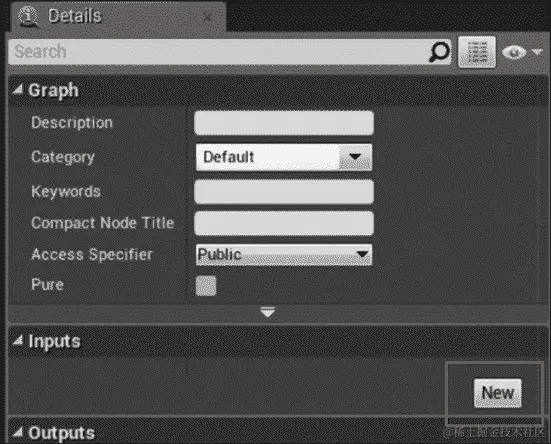Click the Keywords text field
551x444 pixels.
tap(284, 192)
